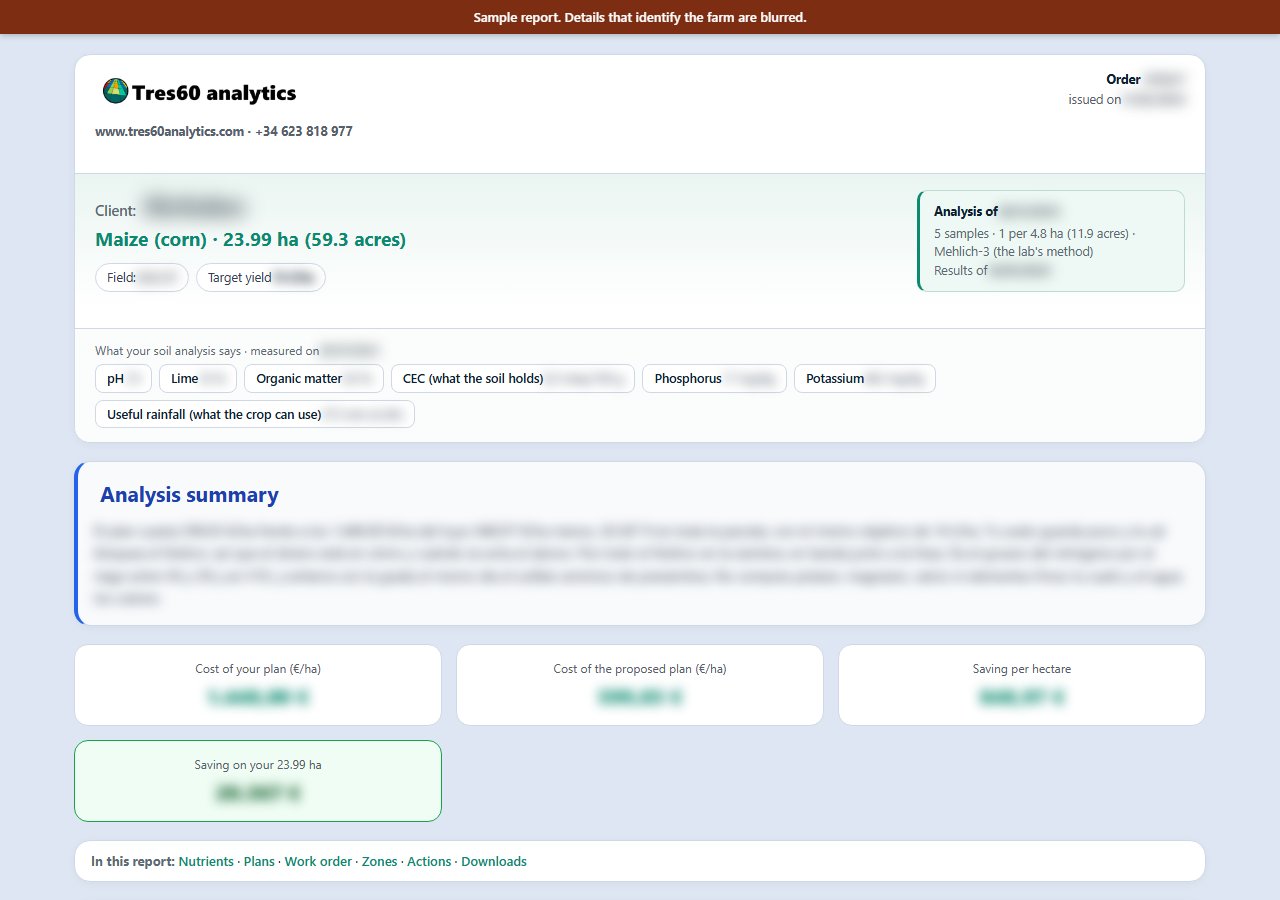Open the Downloads section link

[494, 861]
